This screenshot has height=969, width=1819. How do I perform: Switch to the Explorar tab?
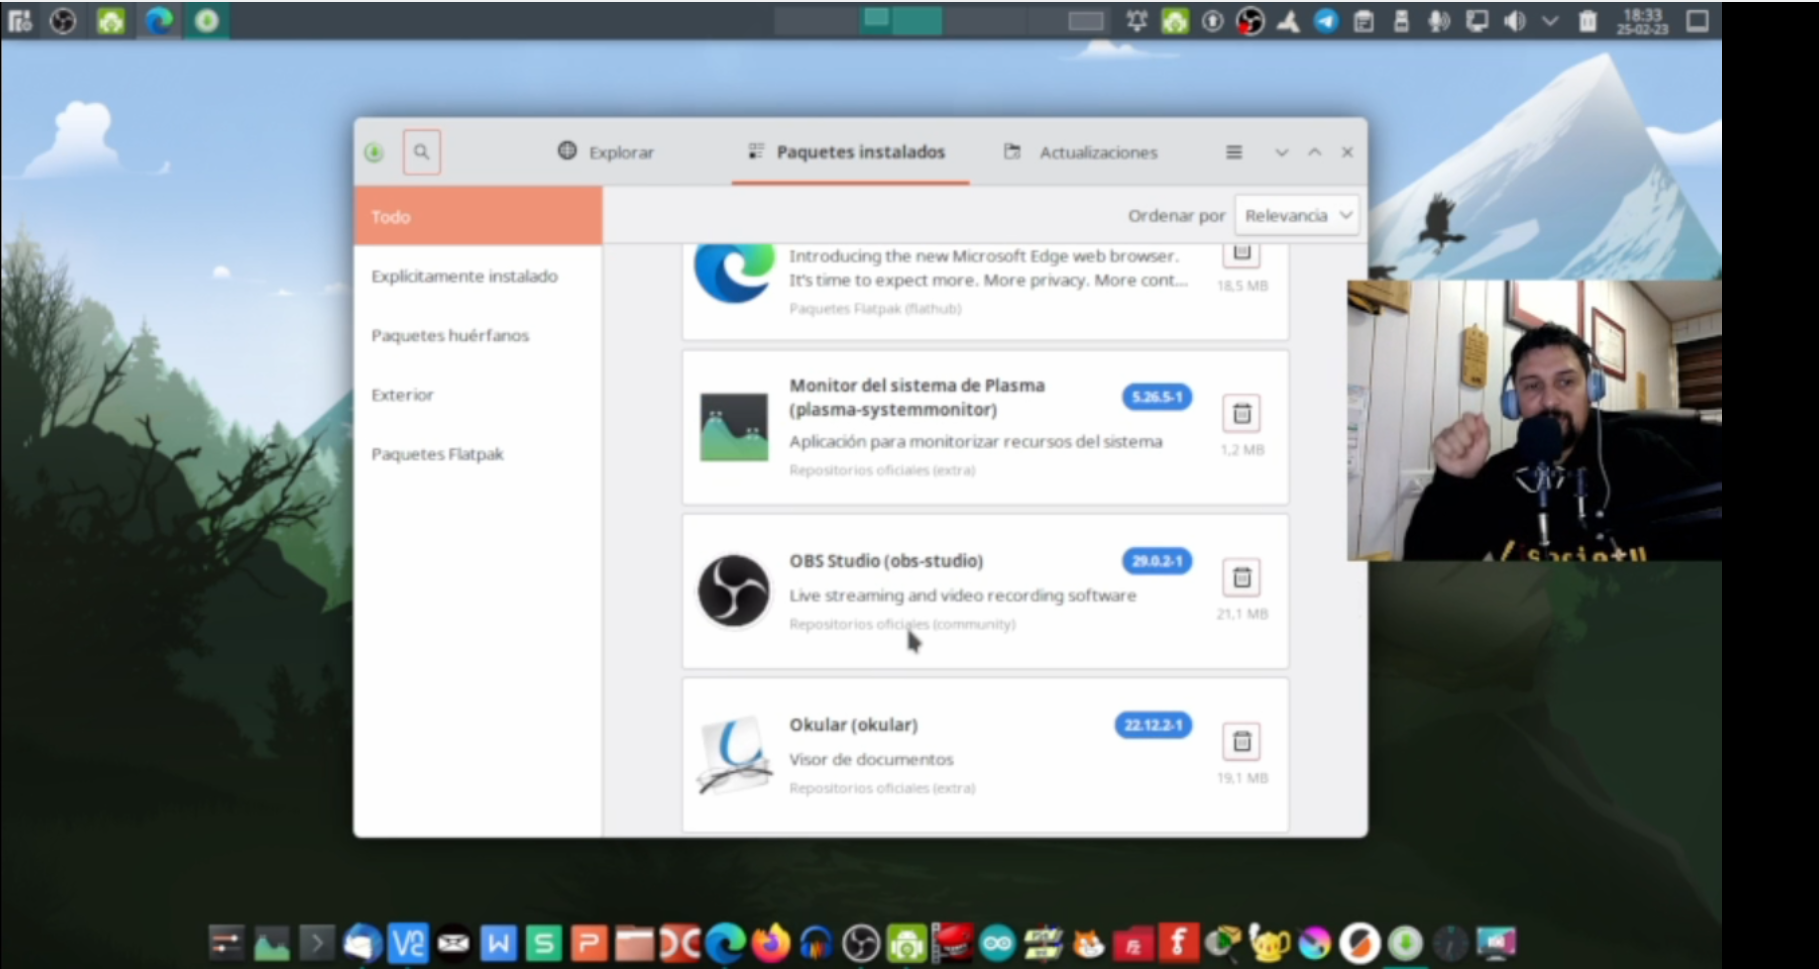(x=606, y=152)
